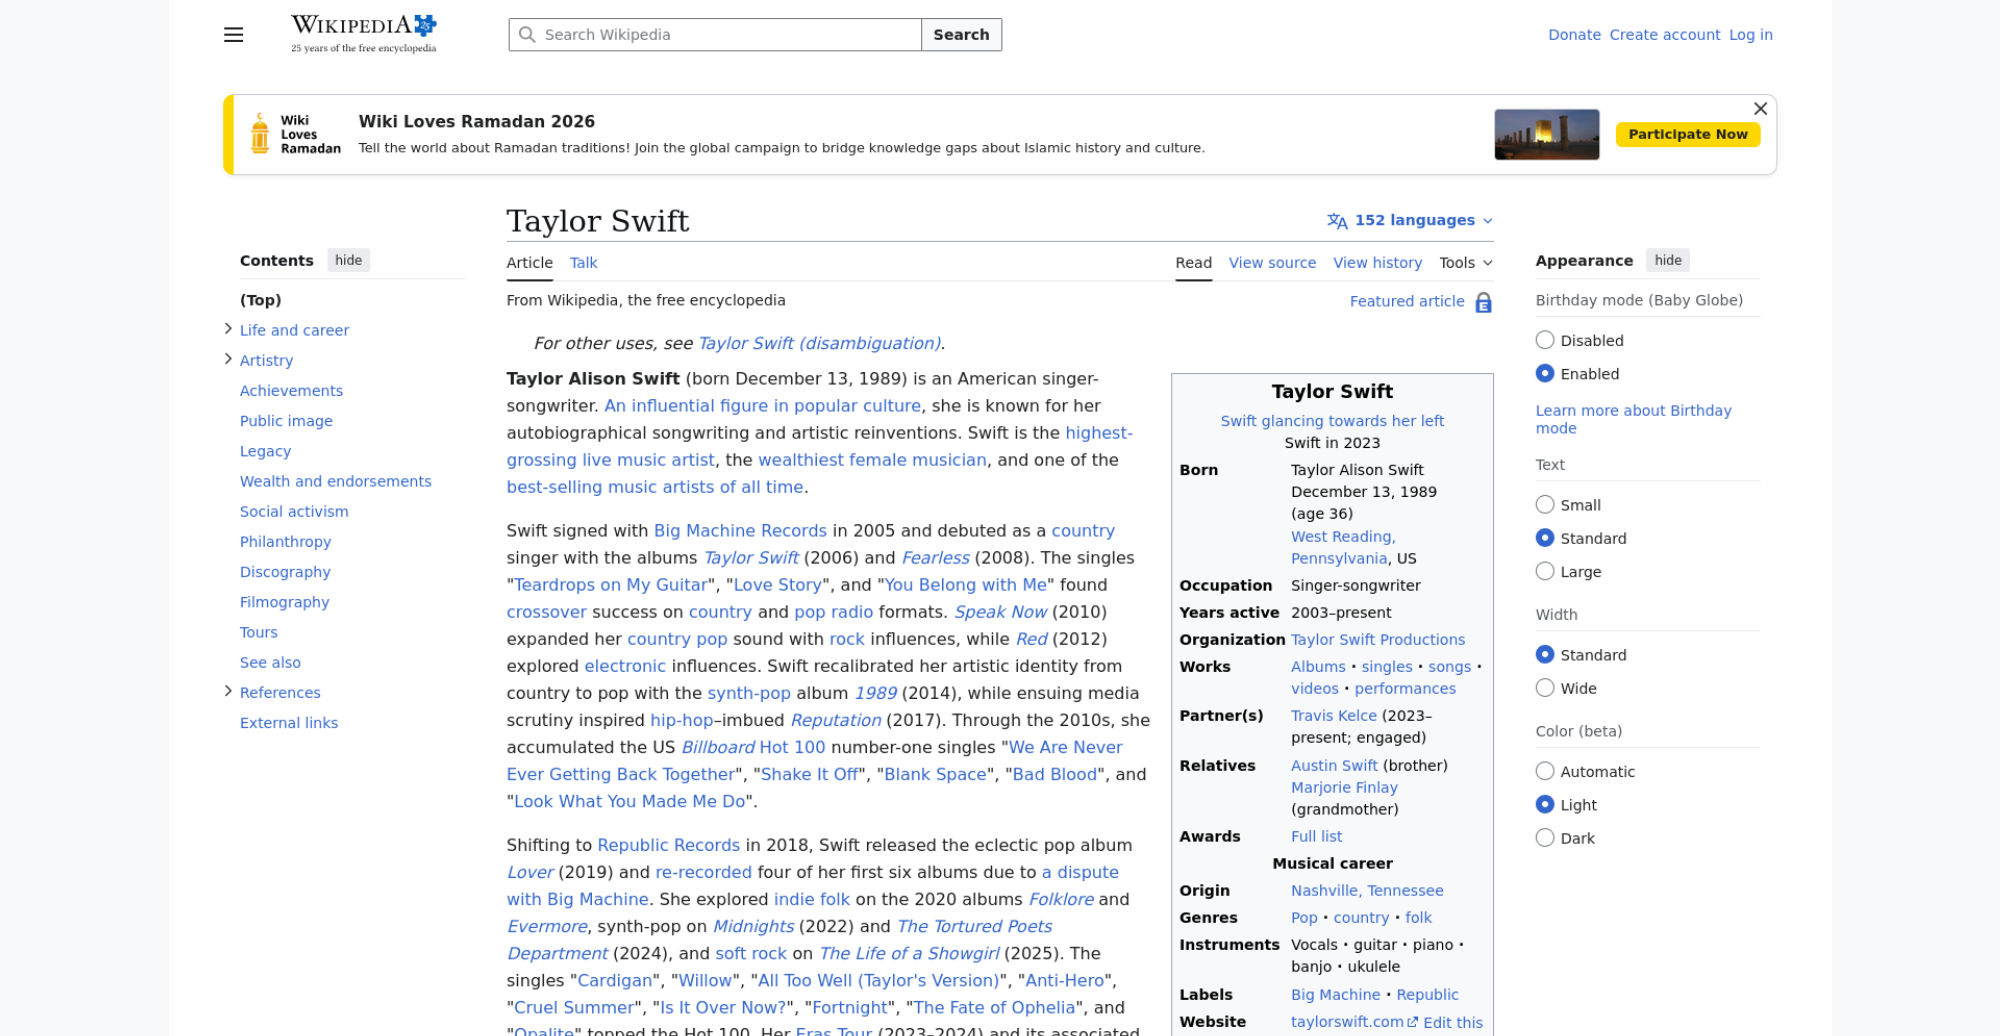The image size is (2000, 1036).
Task: Open the Tools dropdown
Action: click(x=1464, y=262)
